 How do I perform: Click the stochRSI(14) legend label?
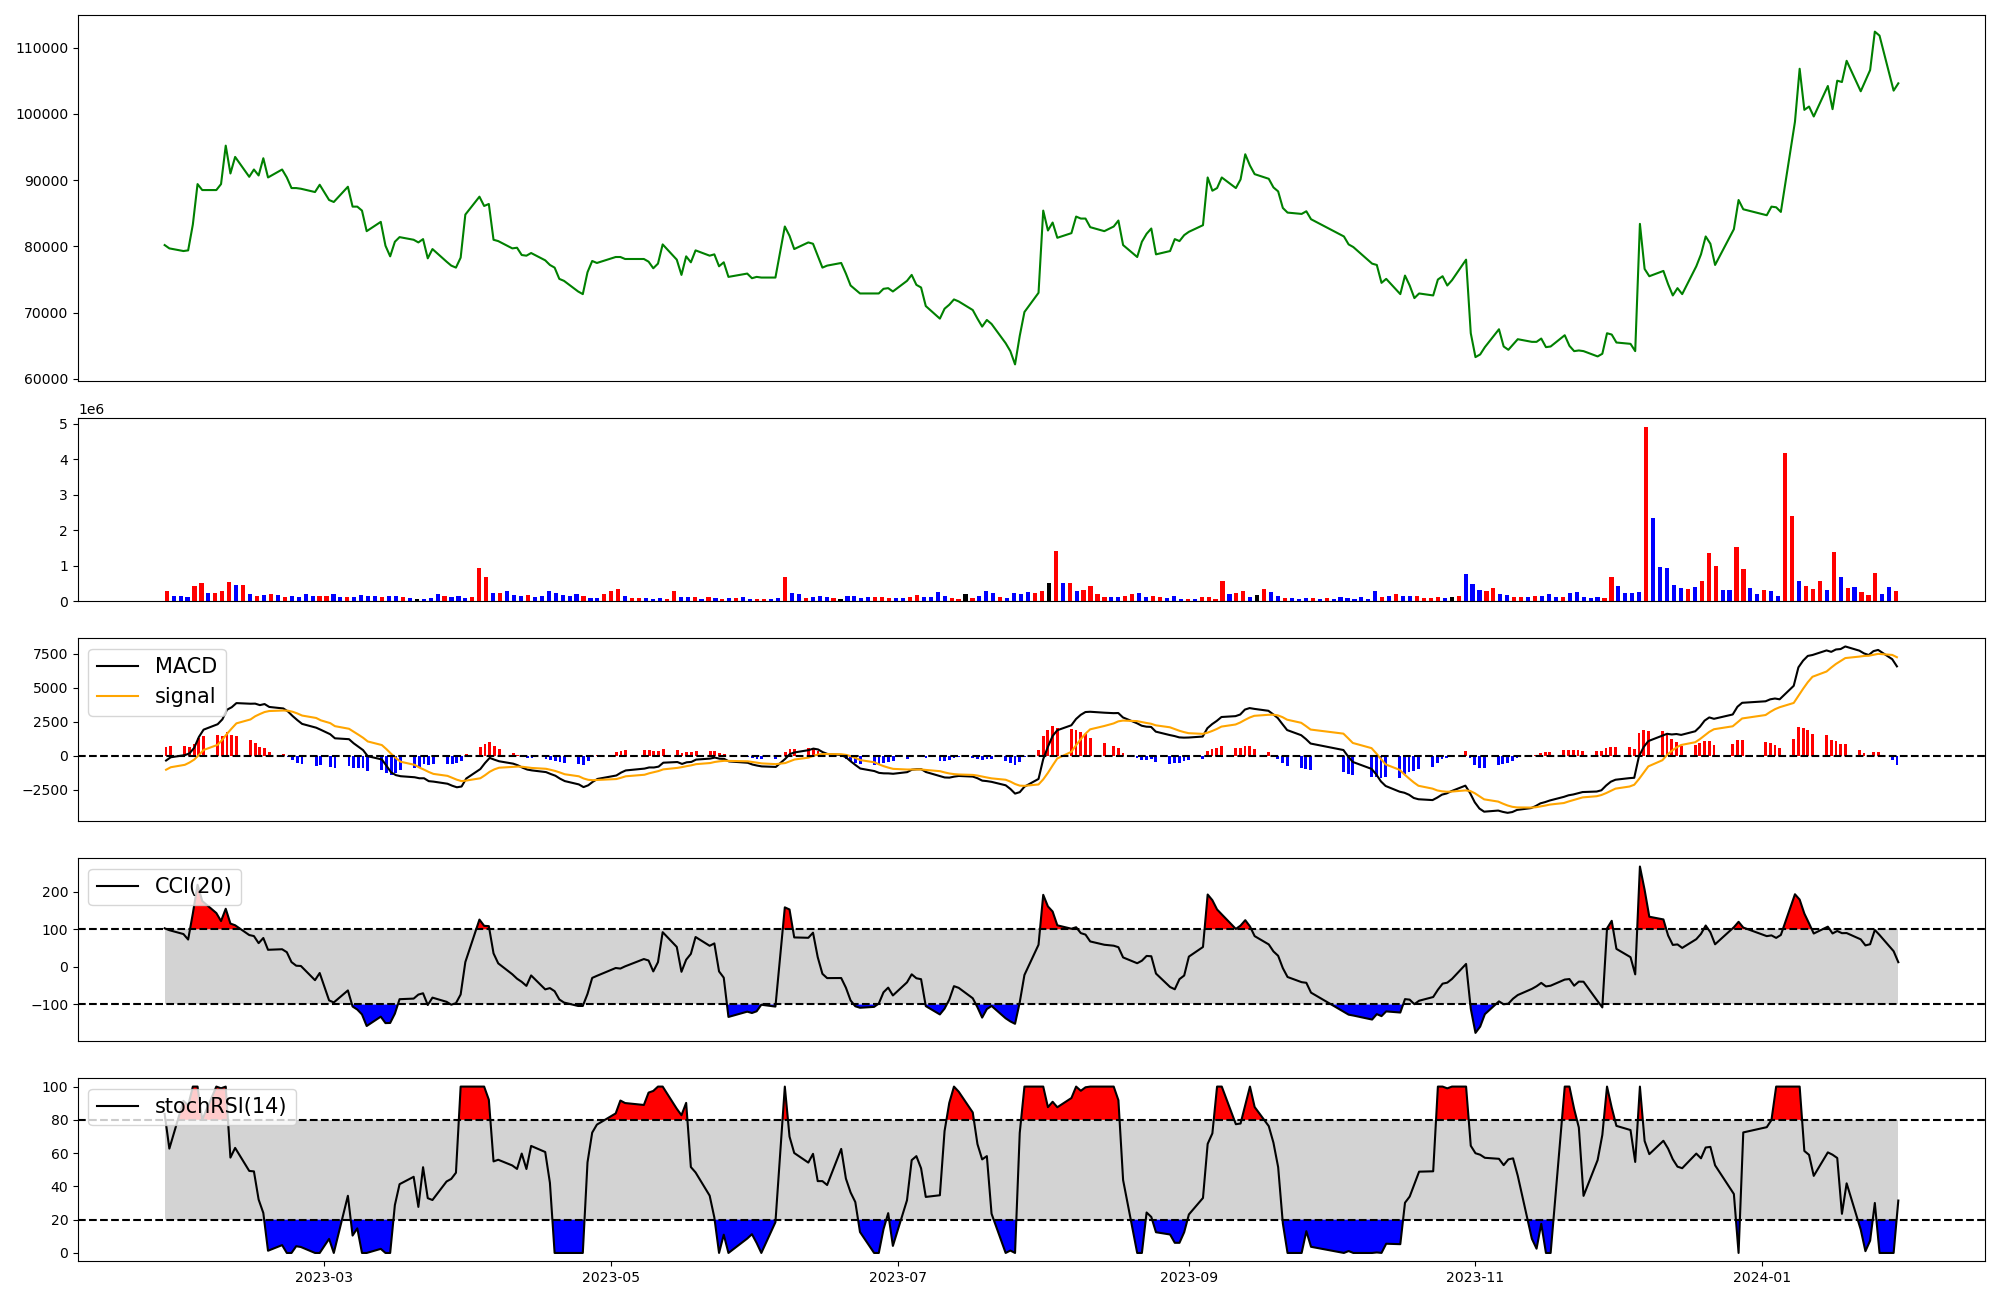pos(220,1106)
